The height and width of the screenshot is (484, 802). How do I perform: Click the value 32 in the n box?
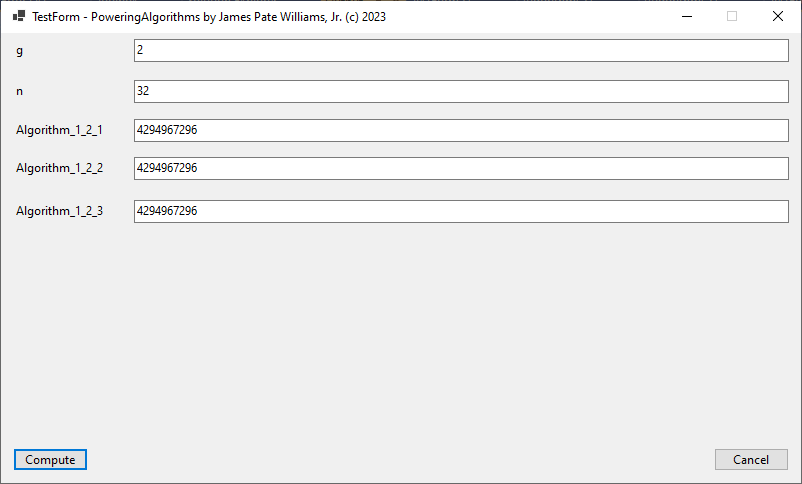143,91
